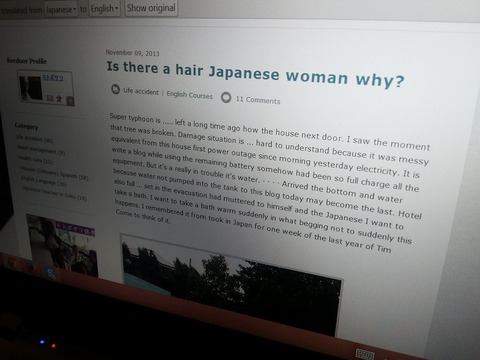Click the Category sidebar heading
This screenshot has width=480, height=360.
[26, 126]
